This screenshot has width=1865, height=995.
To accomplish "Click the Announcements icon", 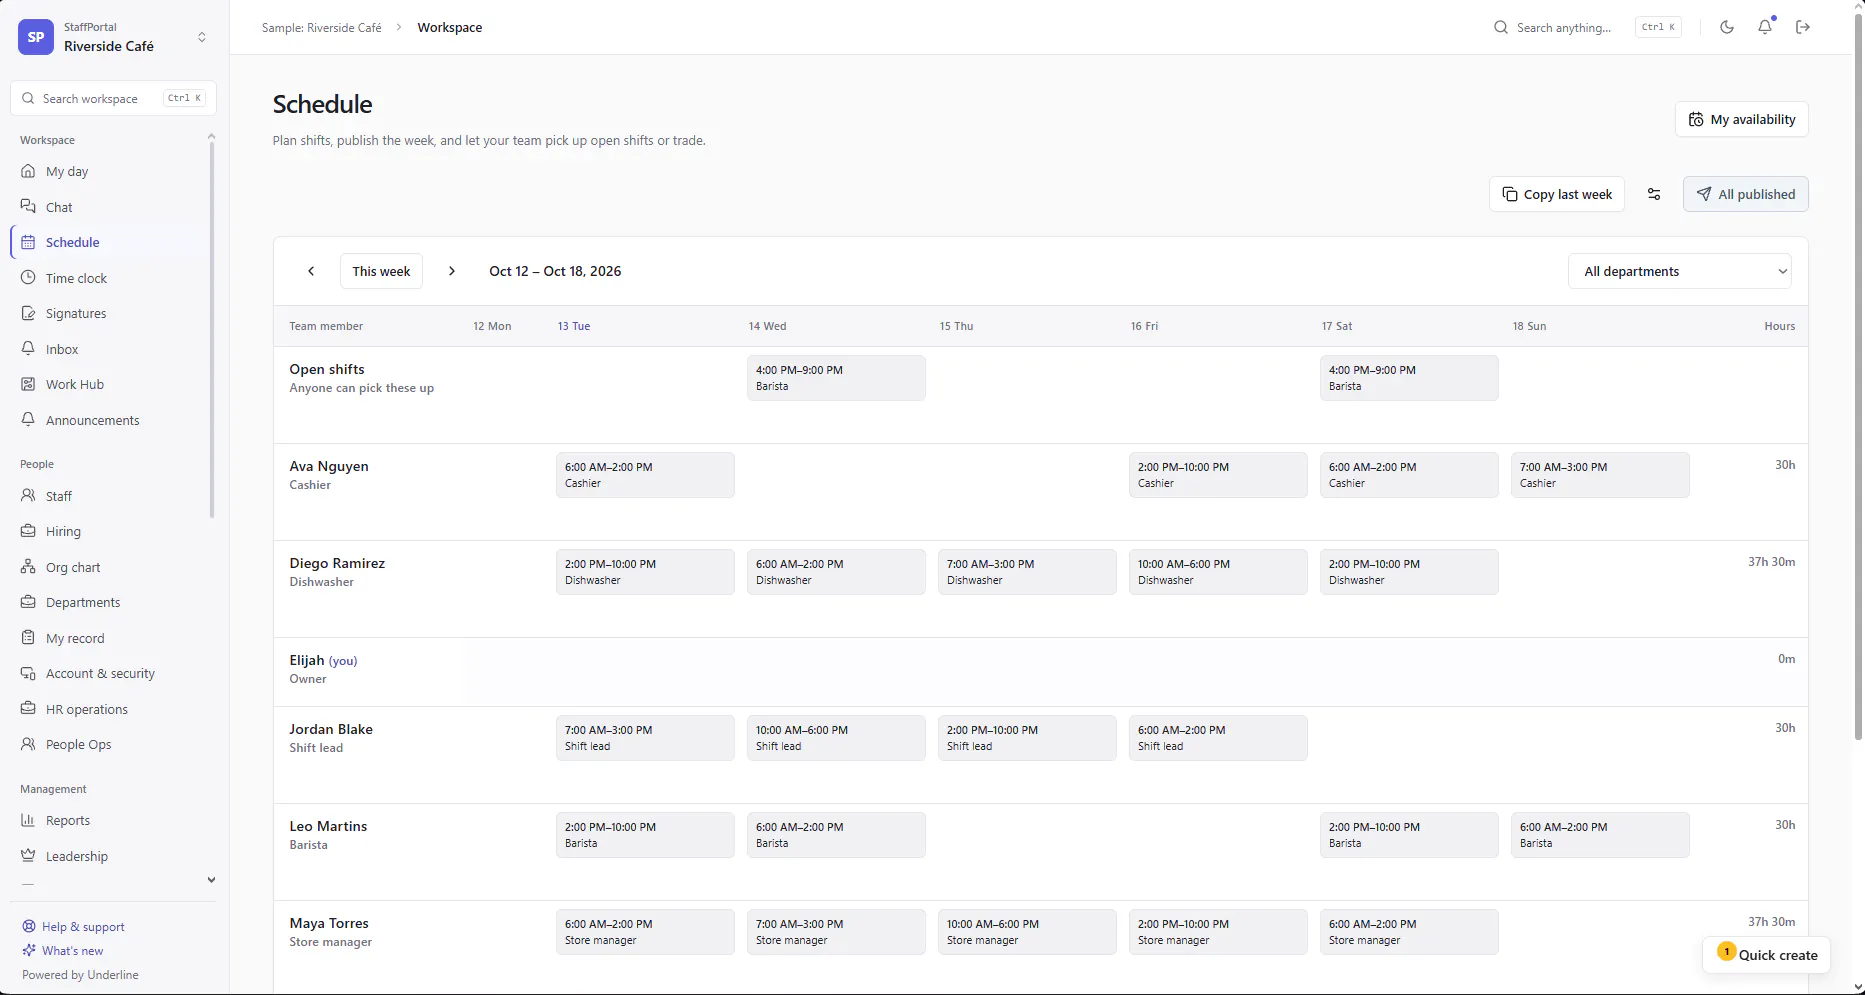I will 28,420.
